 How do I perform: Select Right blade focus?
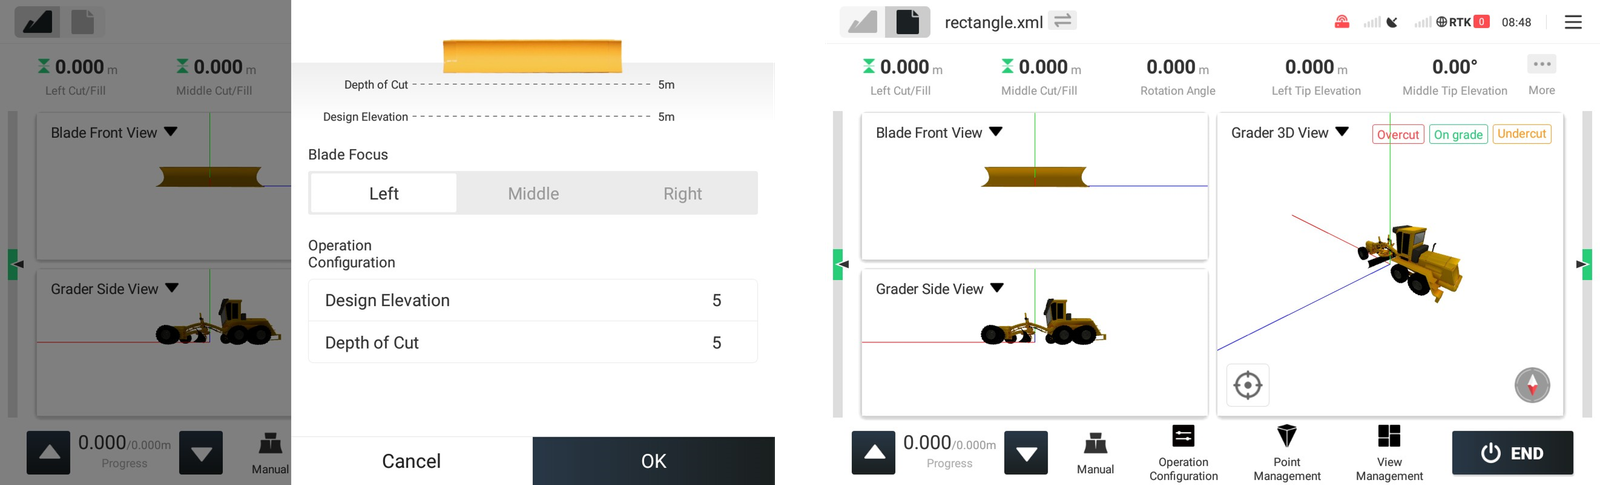683,193
